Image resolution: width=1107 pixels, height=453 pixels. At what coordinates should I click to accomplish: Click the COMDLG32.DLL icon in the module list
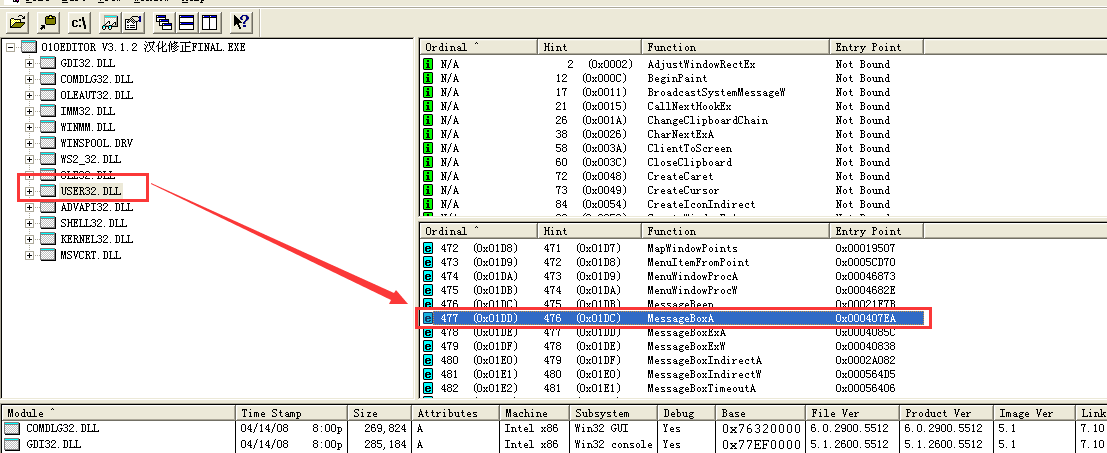(x=12, y=428)
